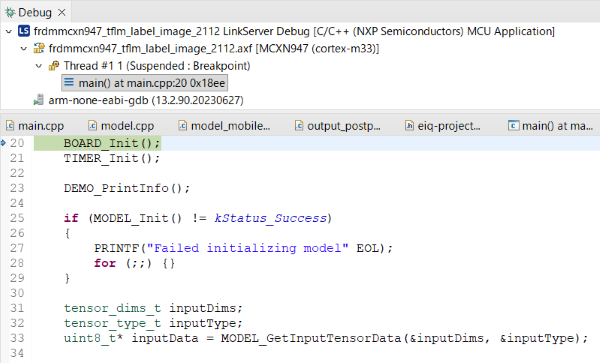600x363 pixels.
Task: Switch to the model.cpp editor tab
Action: (x=121, y=126)
